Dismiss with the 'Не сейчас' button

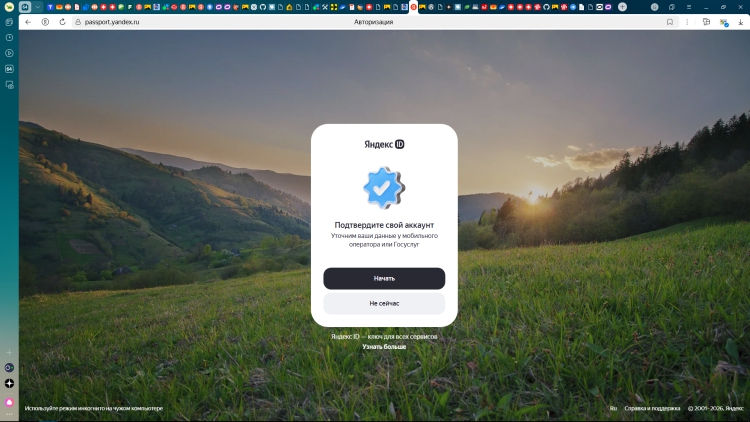(x=384, y=303)
